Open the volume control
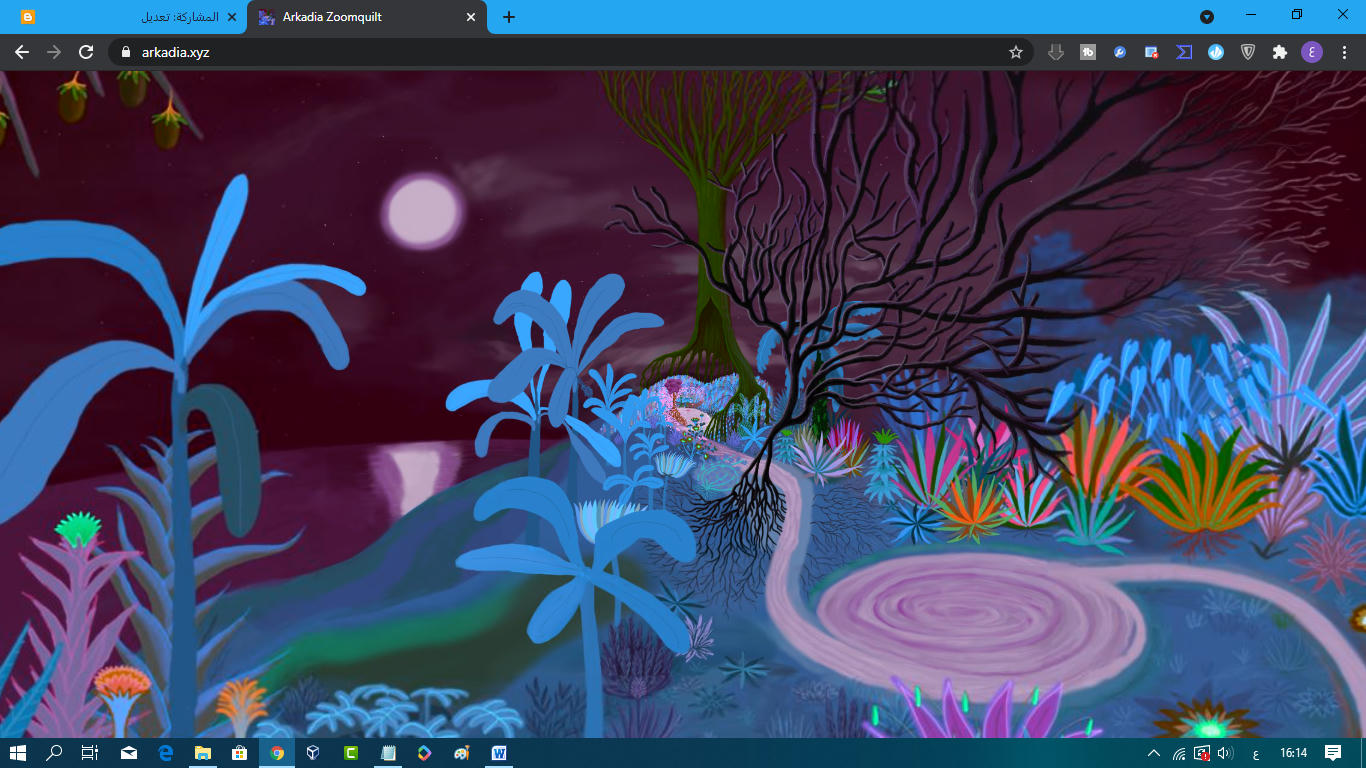 point(1226,753)
